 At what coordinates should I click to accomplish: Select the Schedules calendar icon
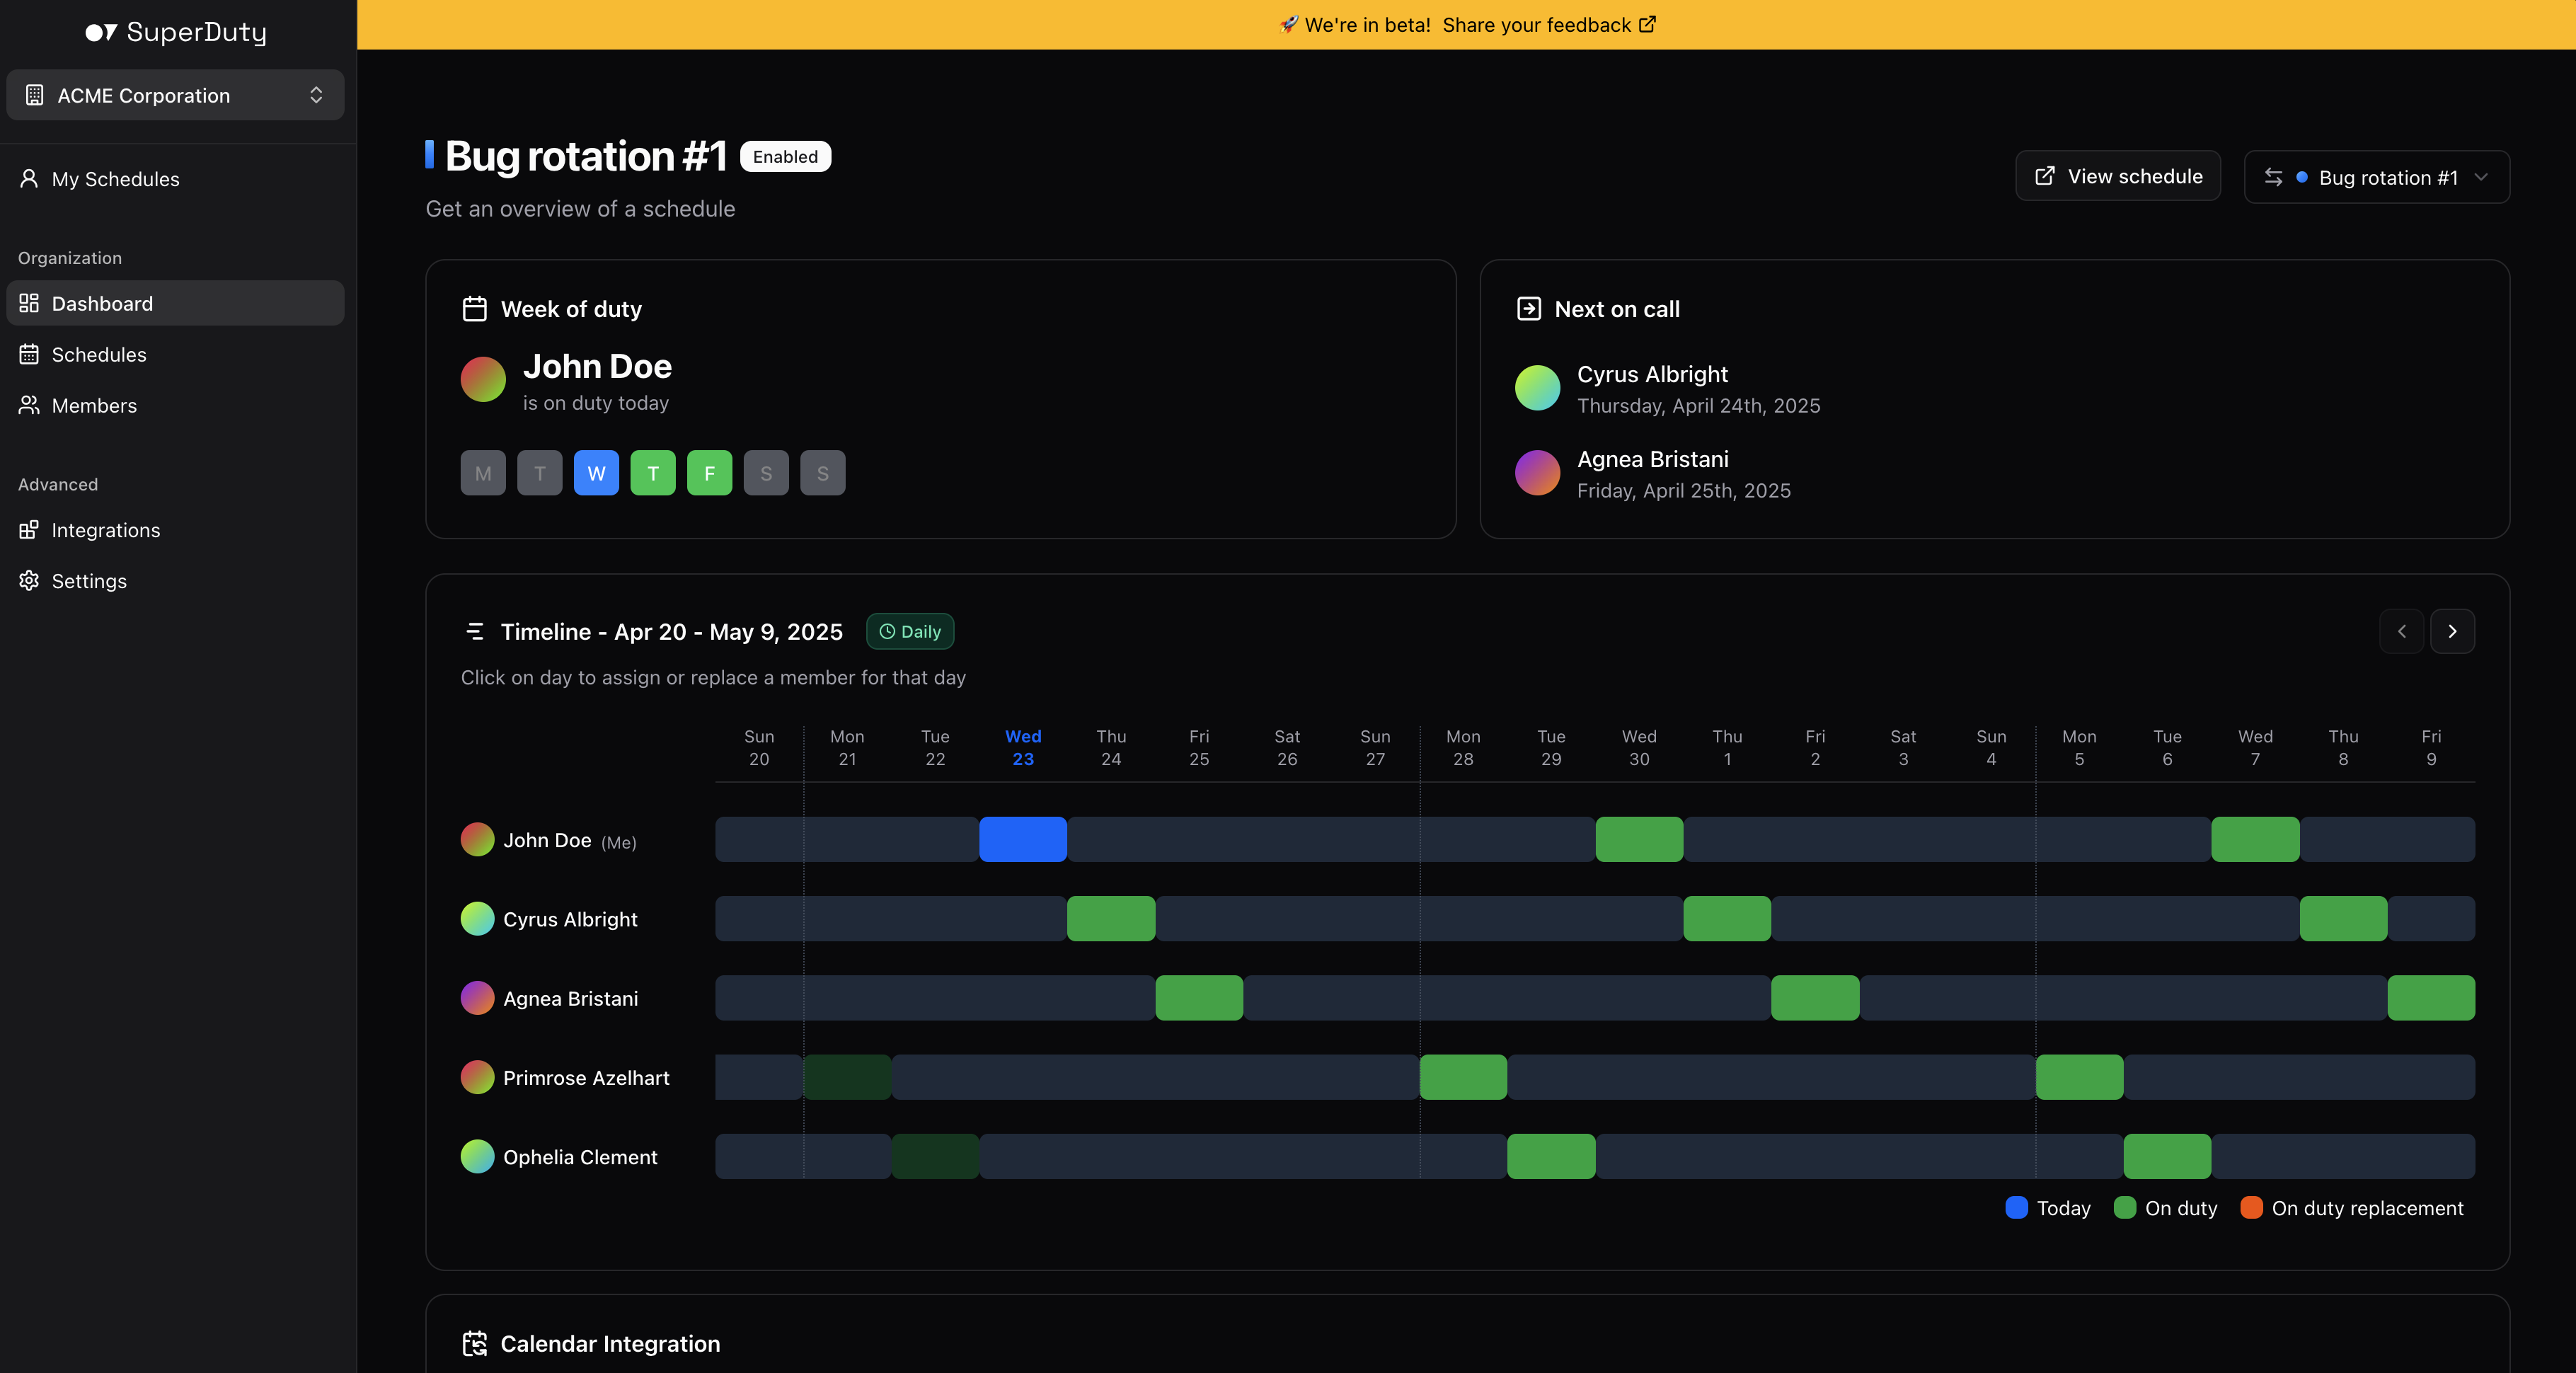(29, 354)
